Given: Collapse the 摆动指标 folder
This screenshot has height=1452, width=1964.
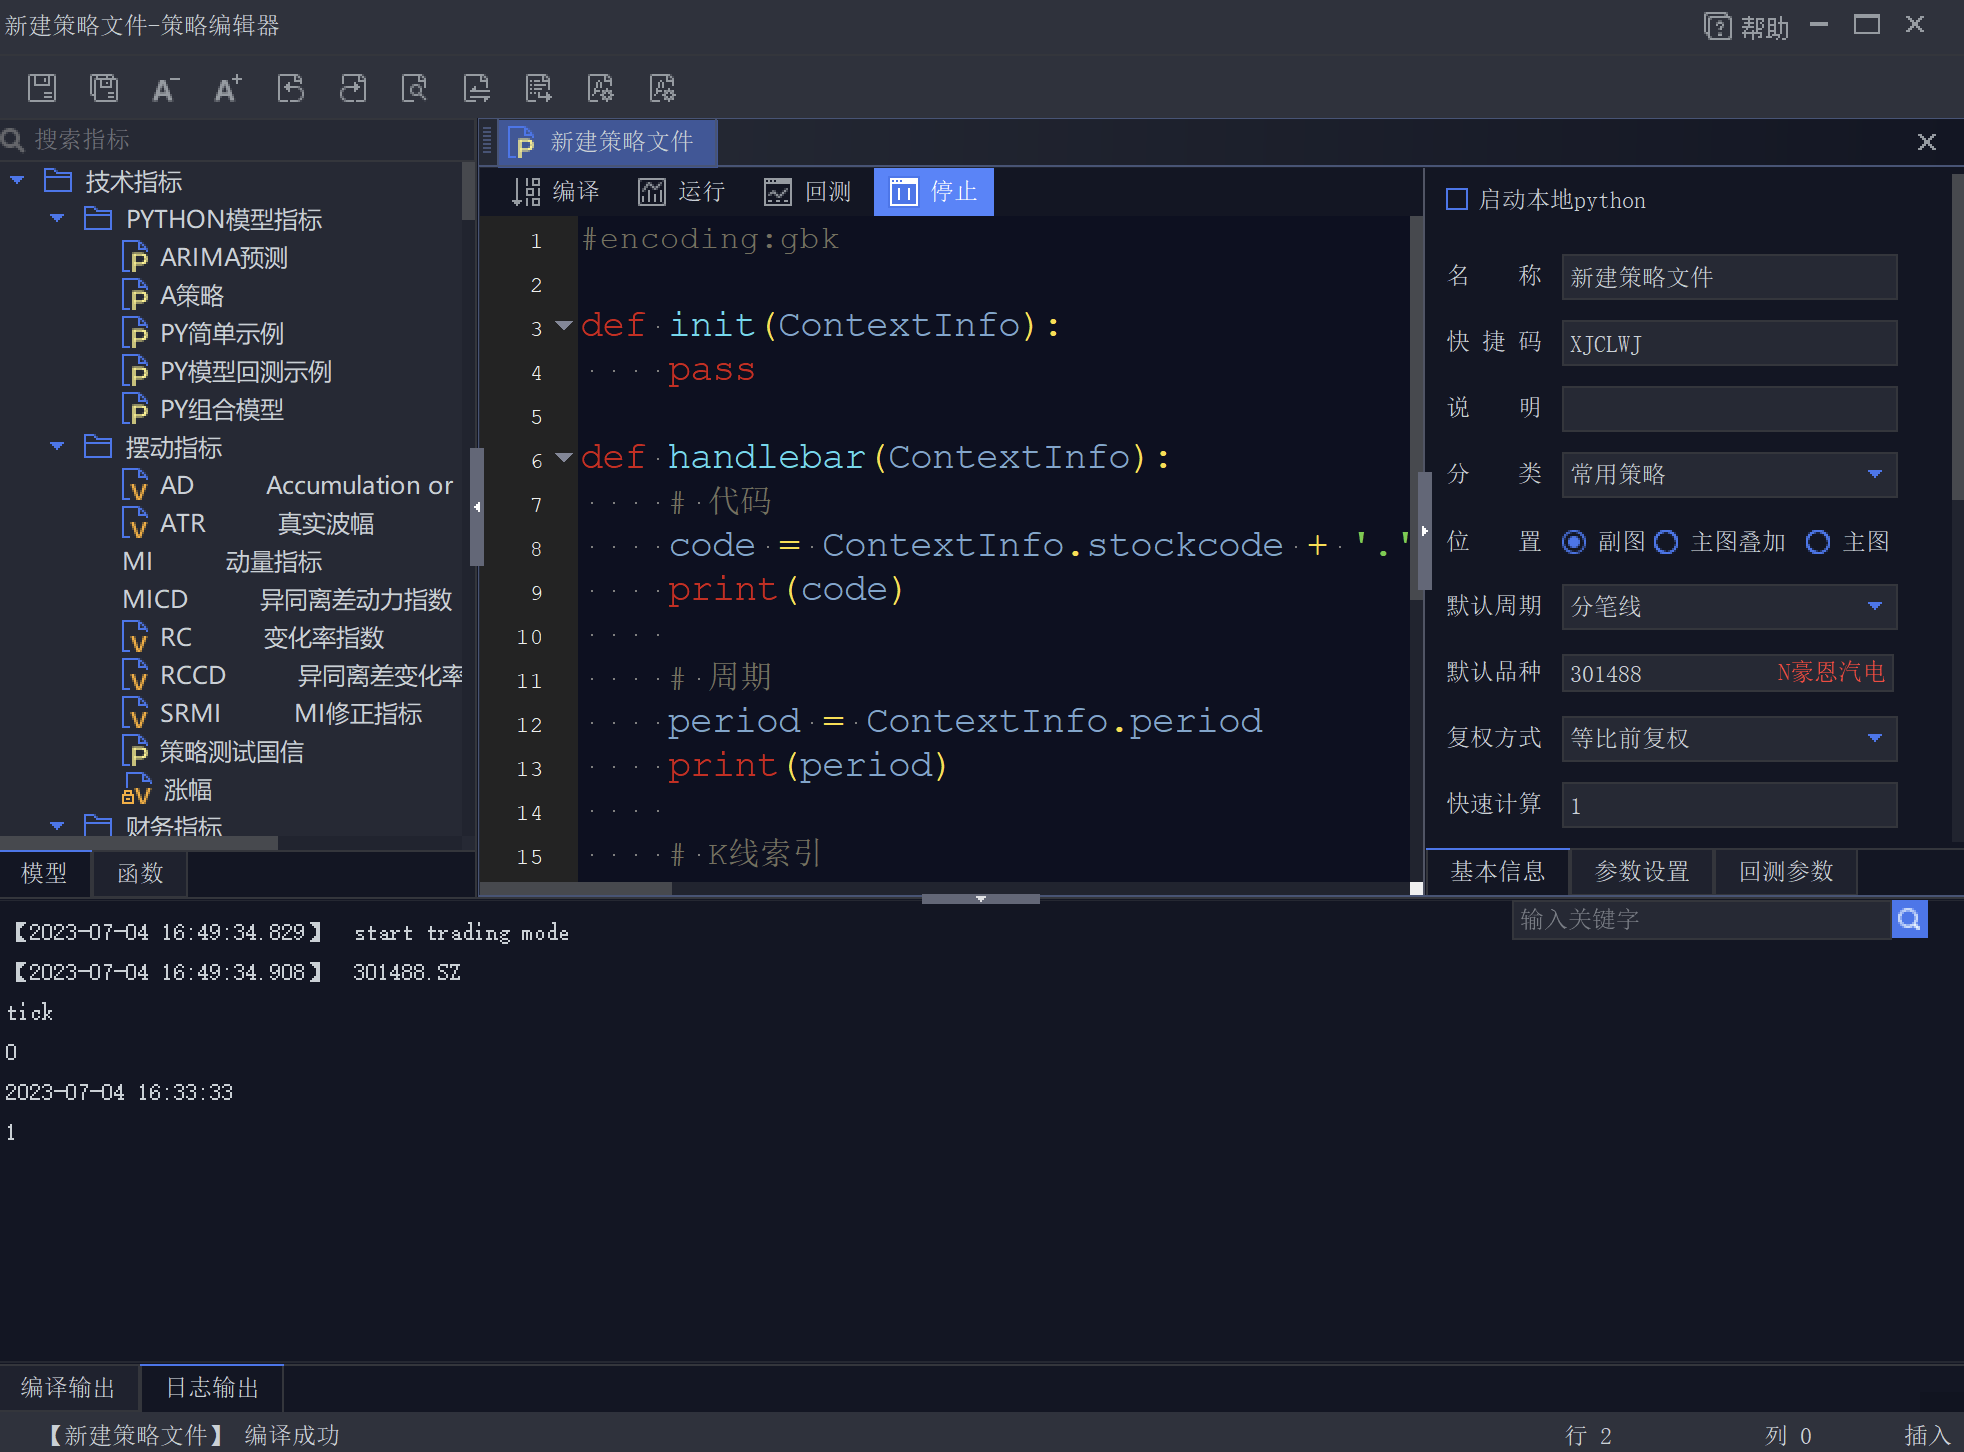Looking at the screenshot, I should click(57, 446).
